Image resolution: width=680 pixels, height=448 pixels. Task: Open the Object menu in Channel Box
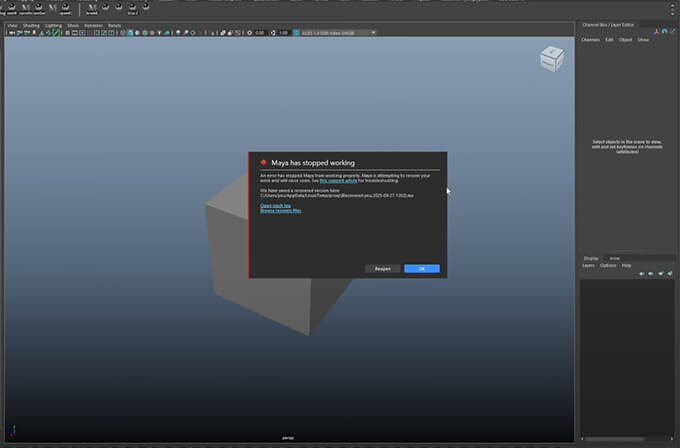click(x=625, y=40)
